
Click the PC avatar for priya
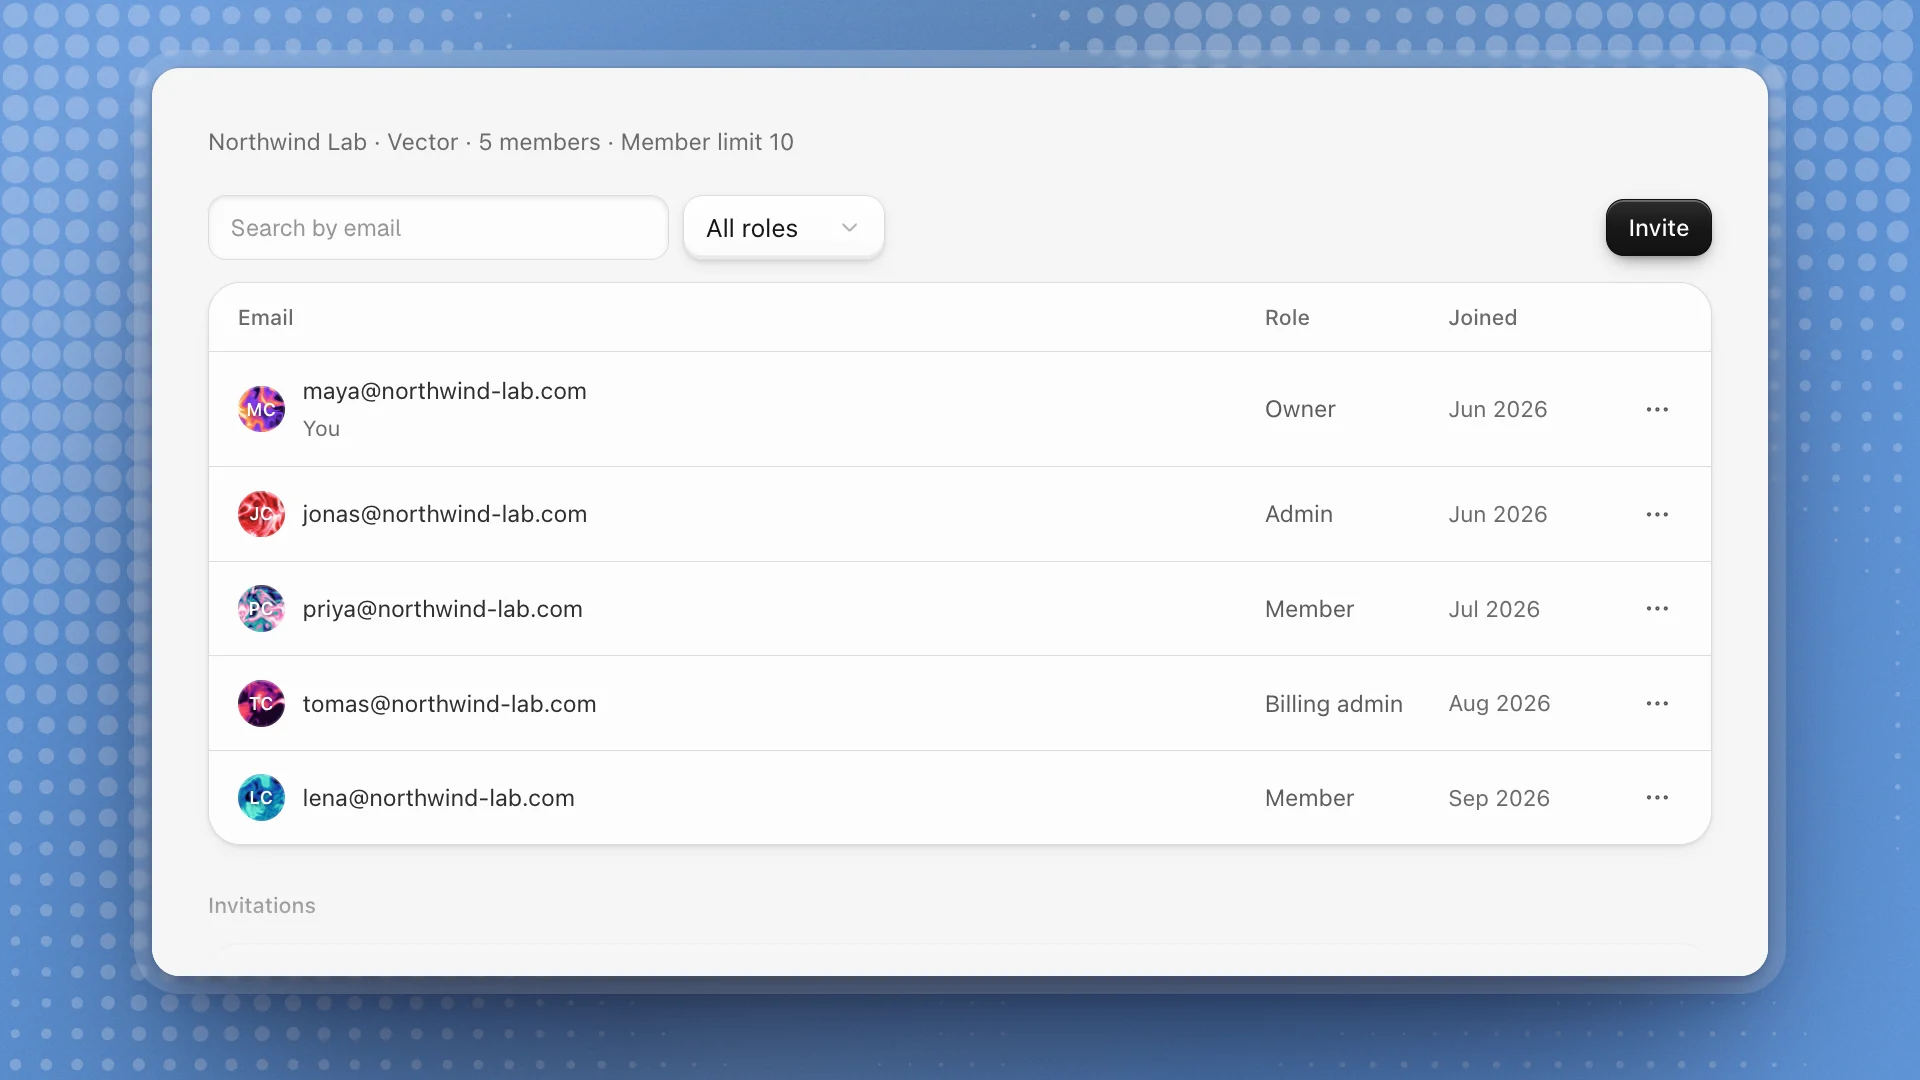pos(261,609)
